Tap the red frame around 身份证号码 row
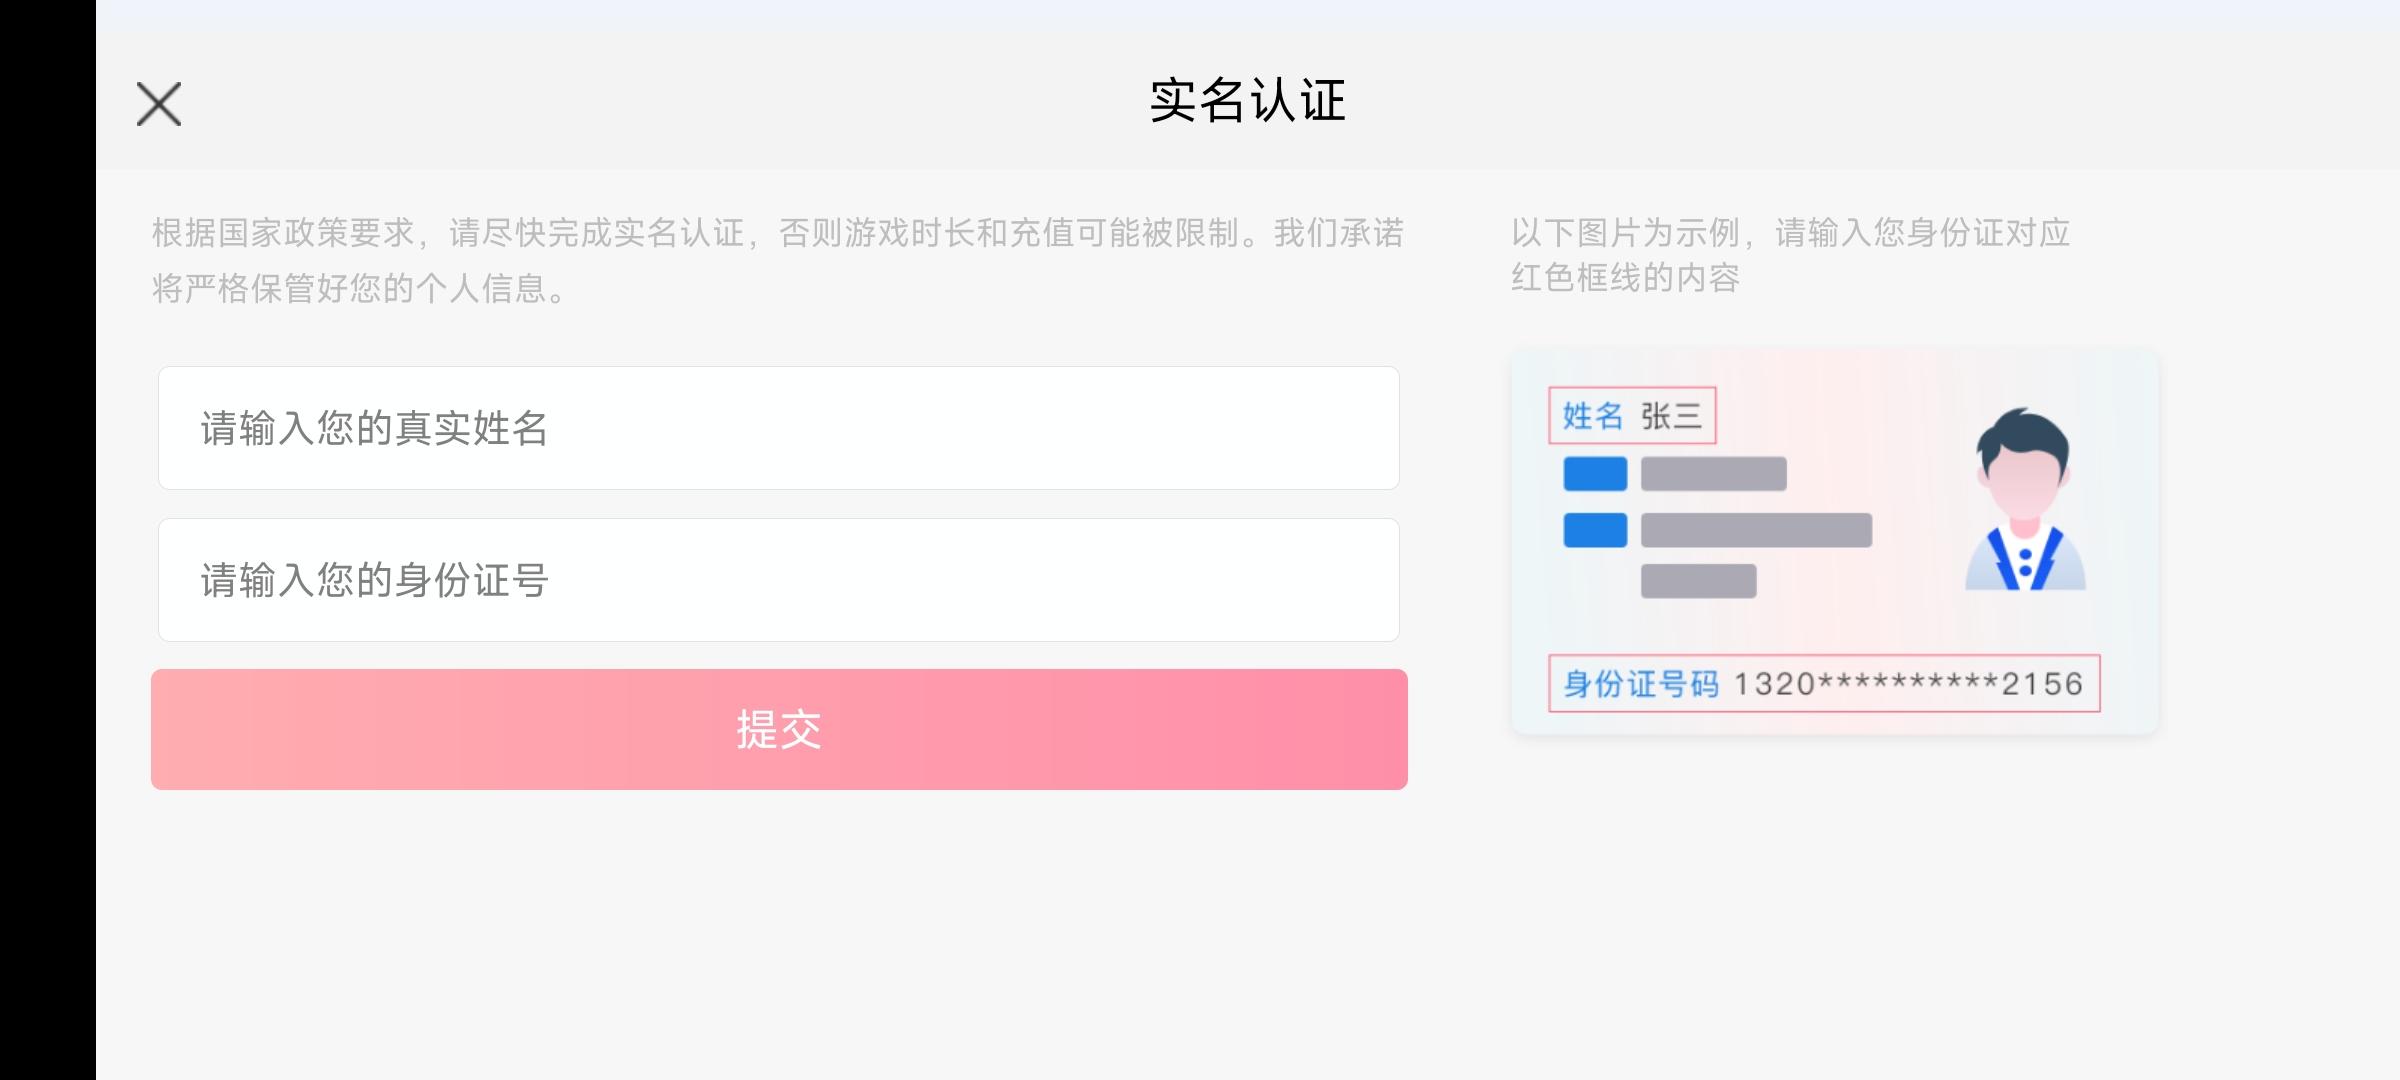This screenshot has width=2400, height=1080. click(x=1824, y=684)
